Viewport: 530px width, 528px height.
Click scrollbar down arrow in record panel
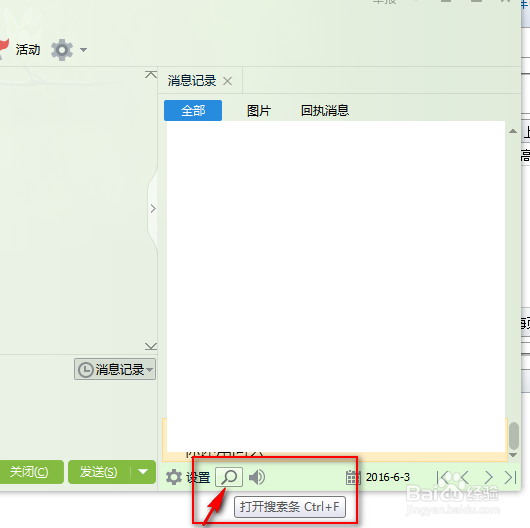coord(513,455)
